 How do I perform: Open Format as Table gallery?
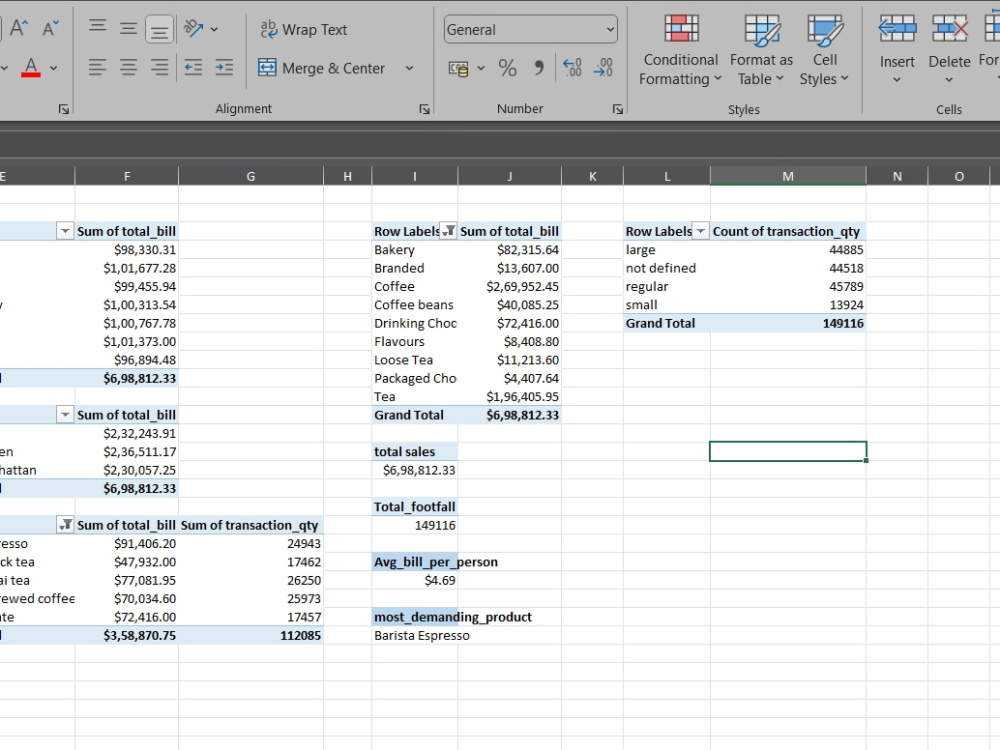coord(761,51)
